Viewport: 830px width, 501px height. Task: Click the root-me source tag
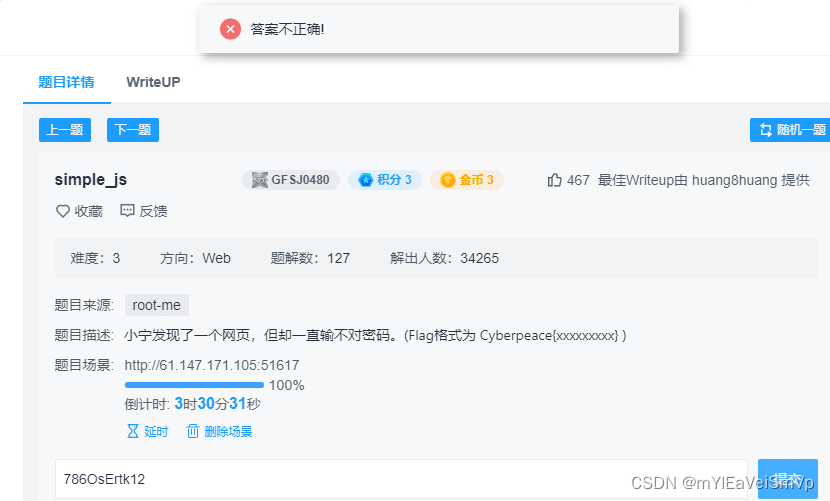point(157,305)
